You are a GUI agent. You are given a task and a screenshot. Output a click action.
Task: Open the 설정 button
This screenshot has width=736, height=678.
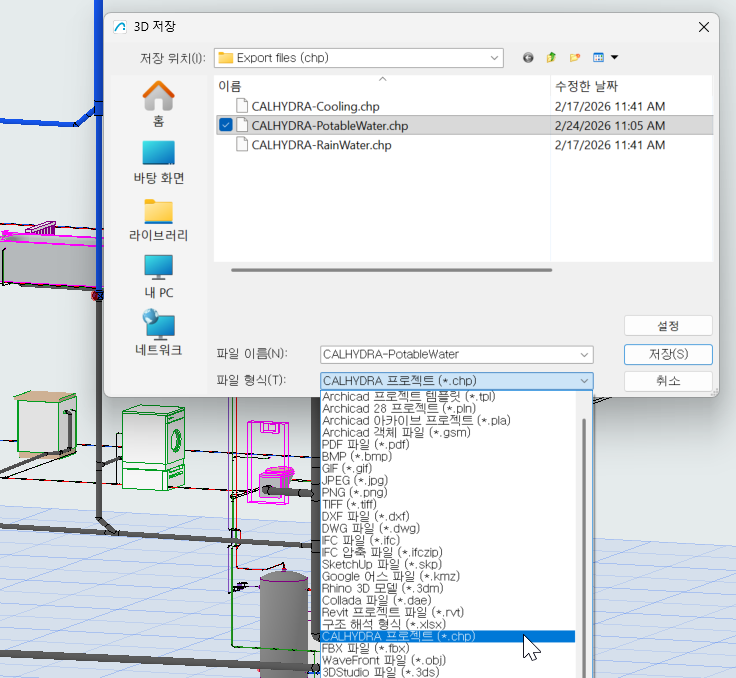[668, 325]
